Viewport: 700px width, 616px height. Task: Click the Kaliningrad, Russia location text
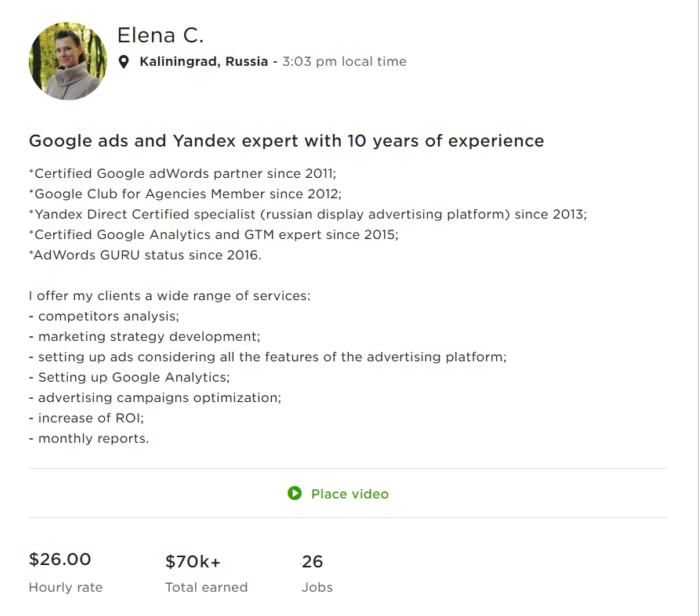pos(203,62)
